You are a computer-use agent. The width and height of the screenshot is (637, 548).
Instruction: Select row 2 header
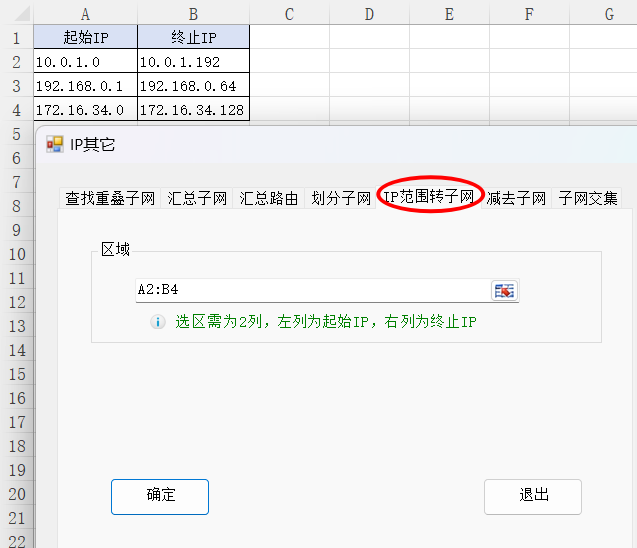[x=17, y=62]
